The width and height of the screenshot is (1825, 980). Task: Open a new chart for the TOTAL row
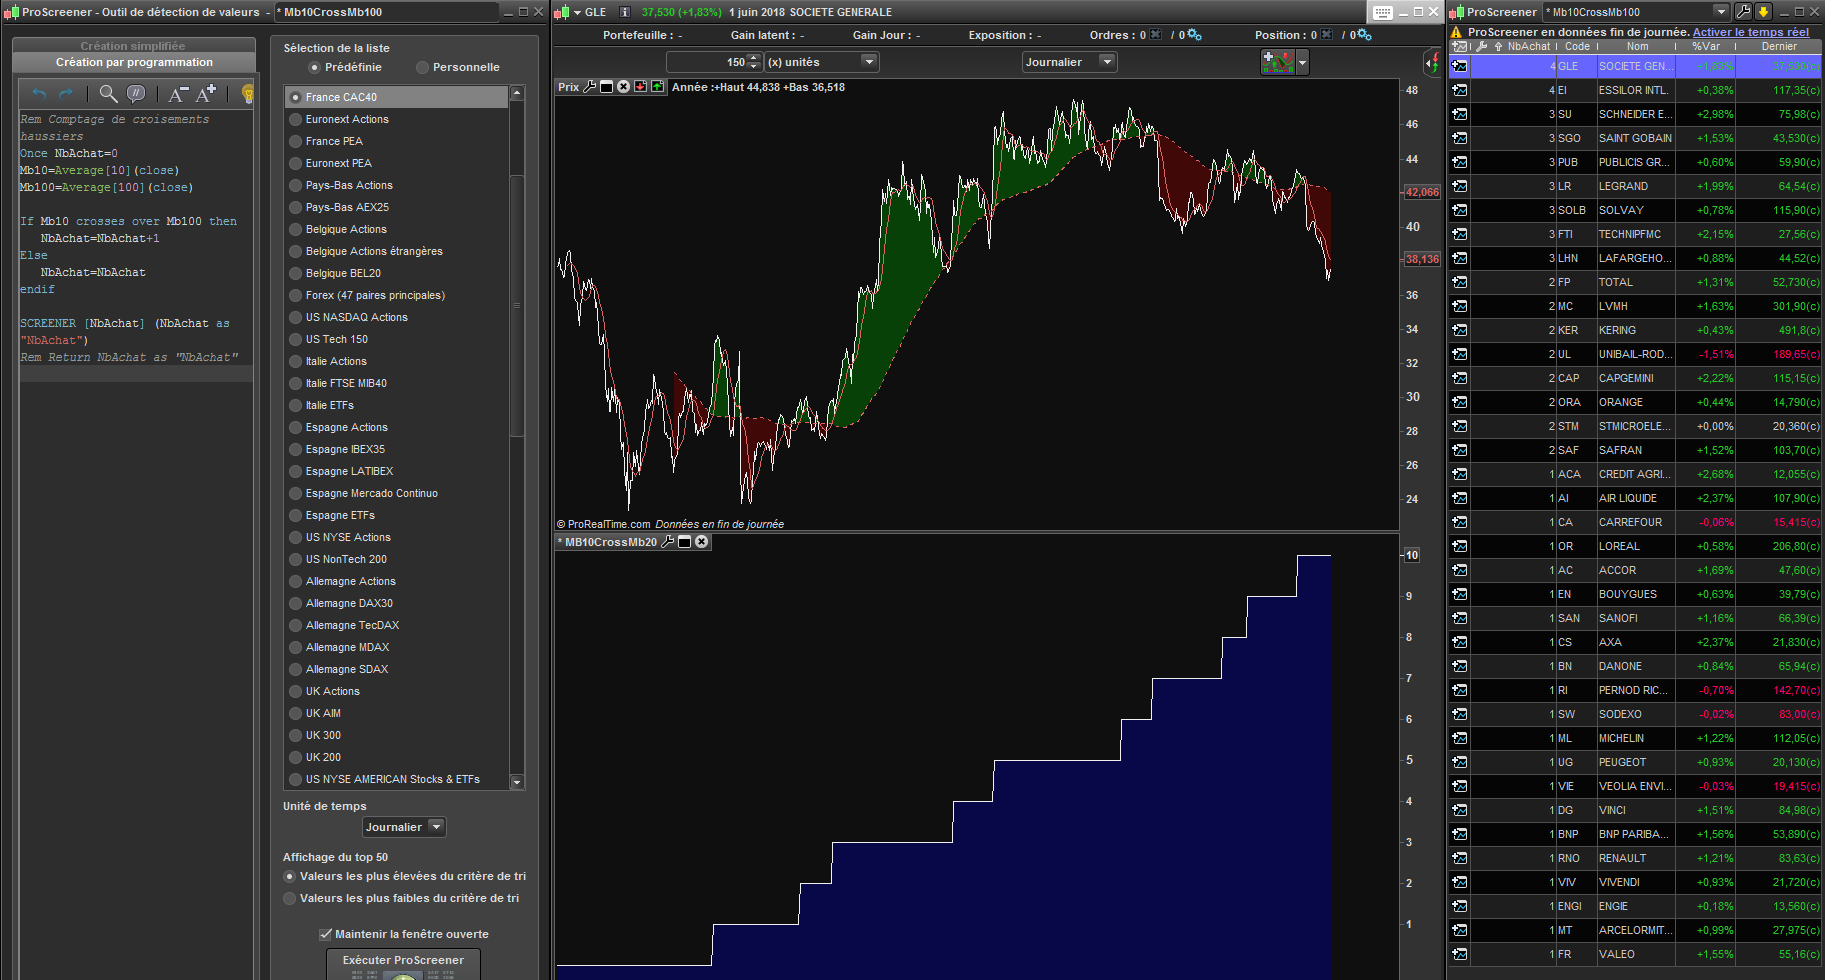click(x=1460, y=282)
